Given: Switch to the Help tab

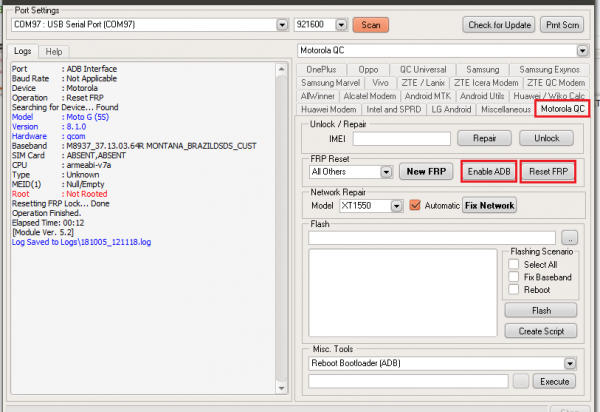Looking at the screenshot, I should tap(54, 52).
